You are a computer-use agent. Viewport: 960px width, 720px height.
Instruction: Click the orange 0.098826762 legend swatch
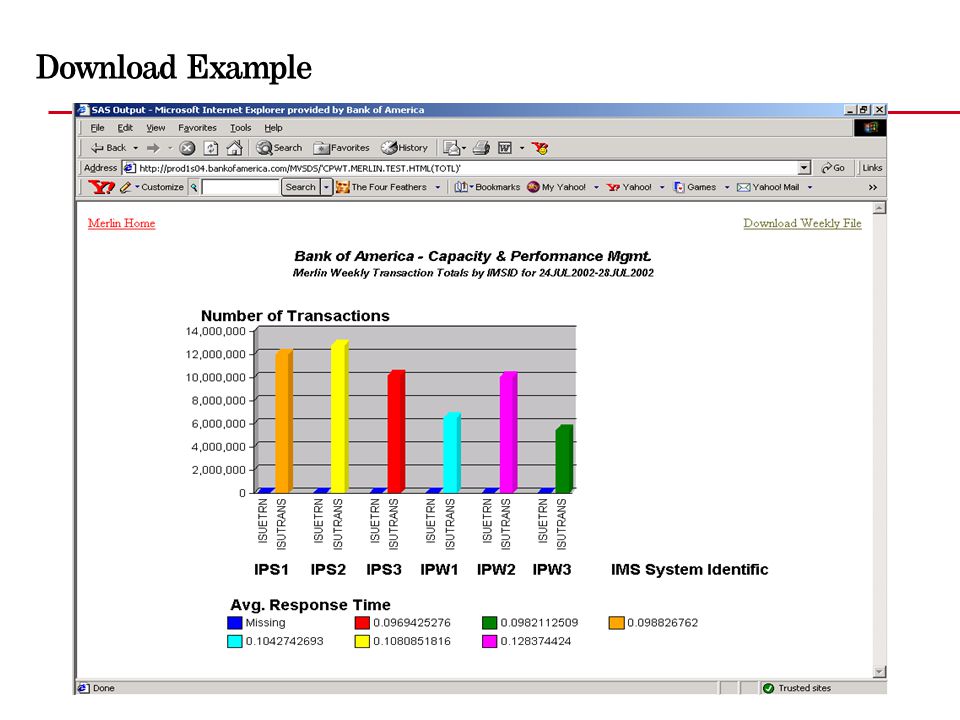(x=616, y=623)
